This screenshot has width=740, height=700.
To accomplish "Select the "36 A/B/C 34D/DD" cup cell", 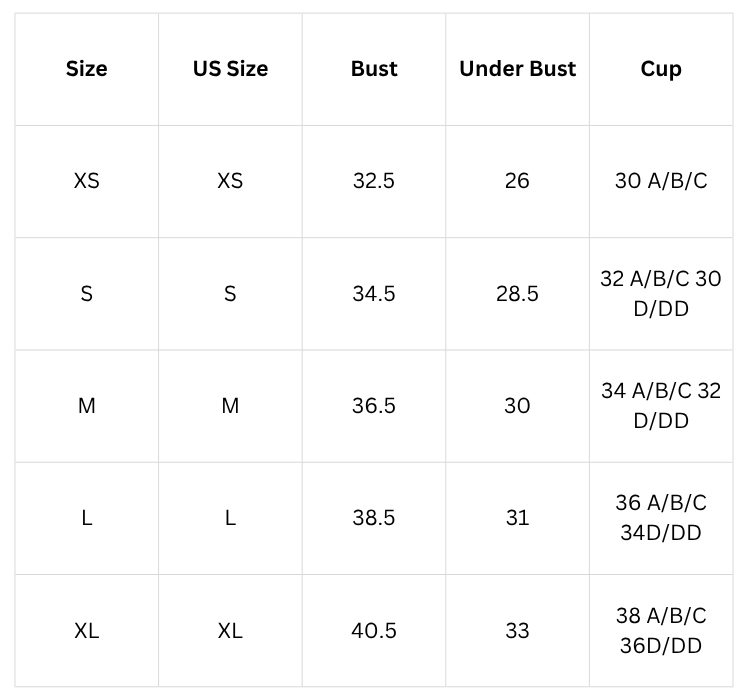I will 661,518.
